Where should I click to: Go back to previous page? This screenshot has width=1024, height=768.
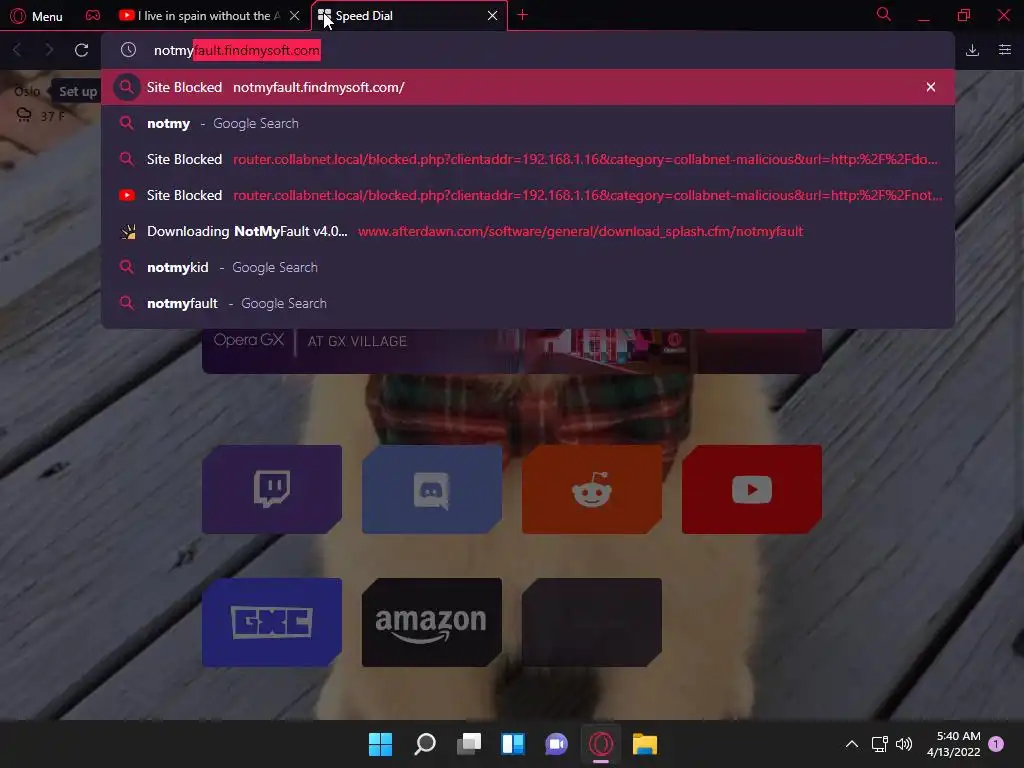(18, 50)
